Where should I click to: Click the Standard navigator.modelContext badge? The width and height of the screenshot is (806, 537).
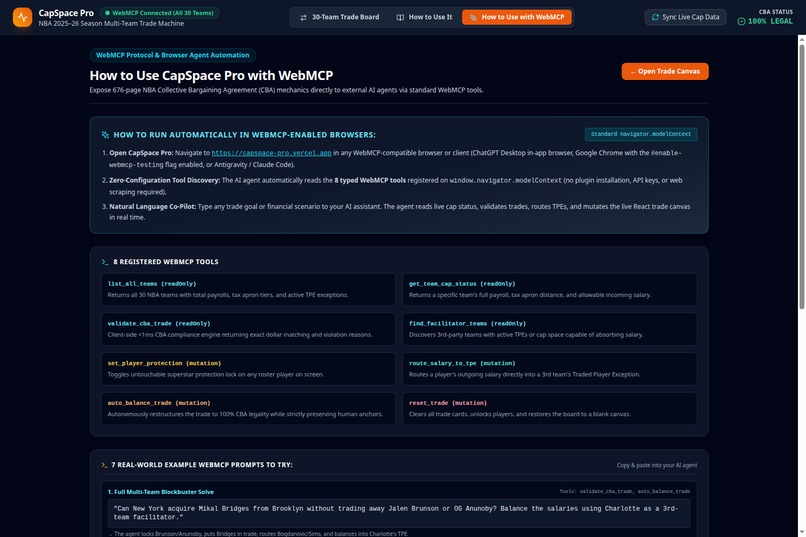641,134
